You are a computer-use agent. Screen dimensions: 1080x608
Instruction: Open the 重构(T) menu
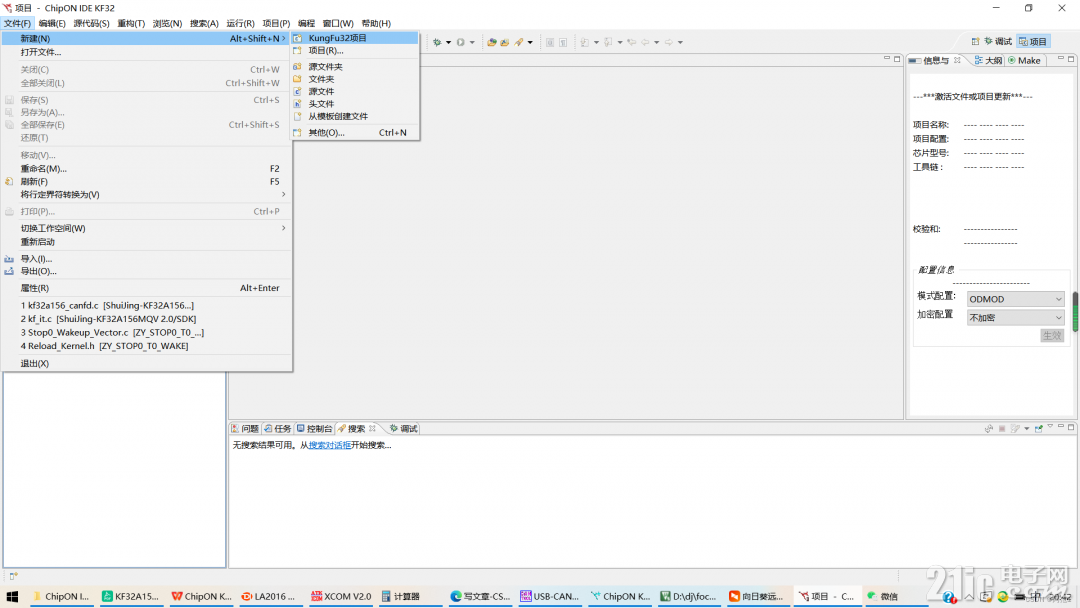(131, 23)
